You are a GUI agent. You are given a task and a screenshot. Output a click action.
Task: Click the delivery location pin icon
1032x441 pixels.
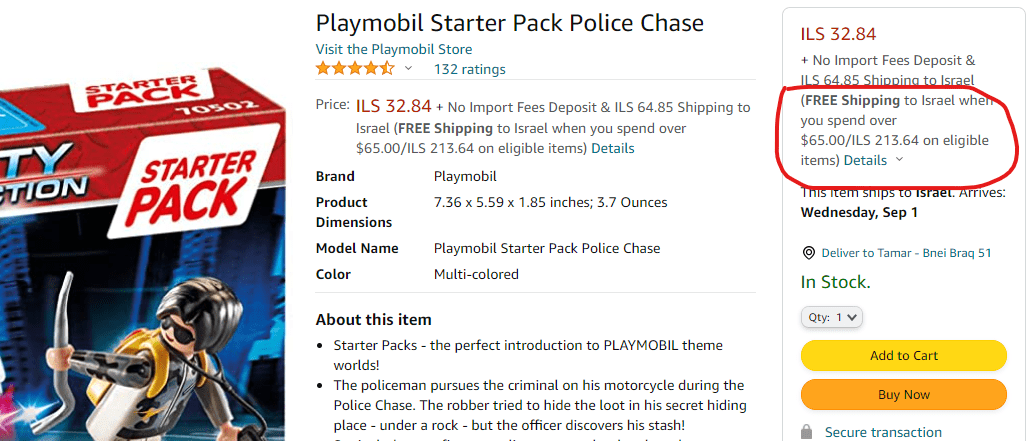coord(808,253)
